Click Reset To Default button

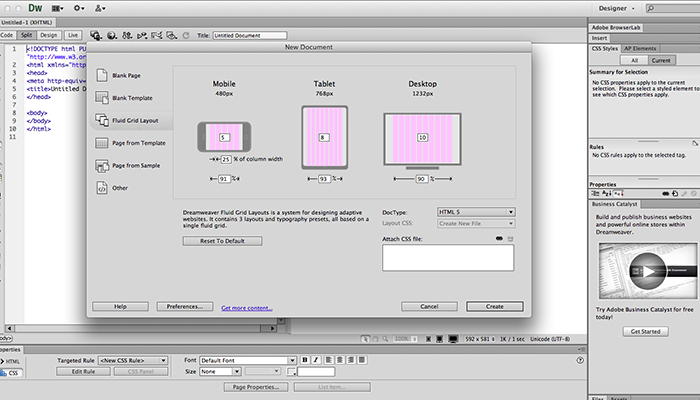pos(222,241)
